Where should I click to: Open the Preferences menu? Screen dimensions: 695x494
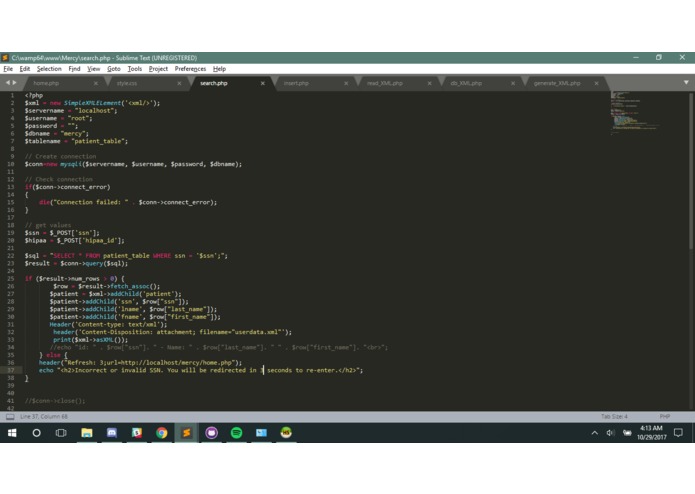pos(190,69)
